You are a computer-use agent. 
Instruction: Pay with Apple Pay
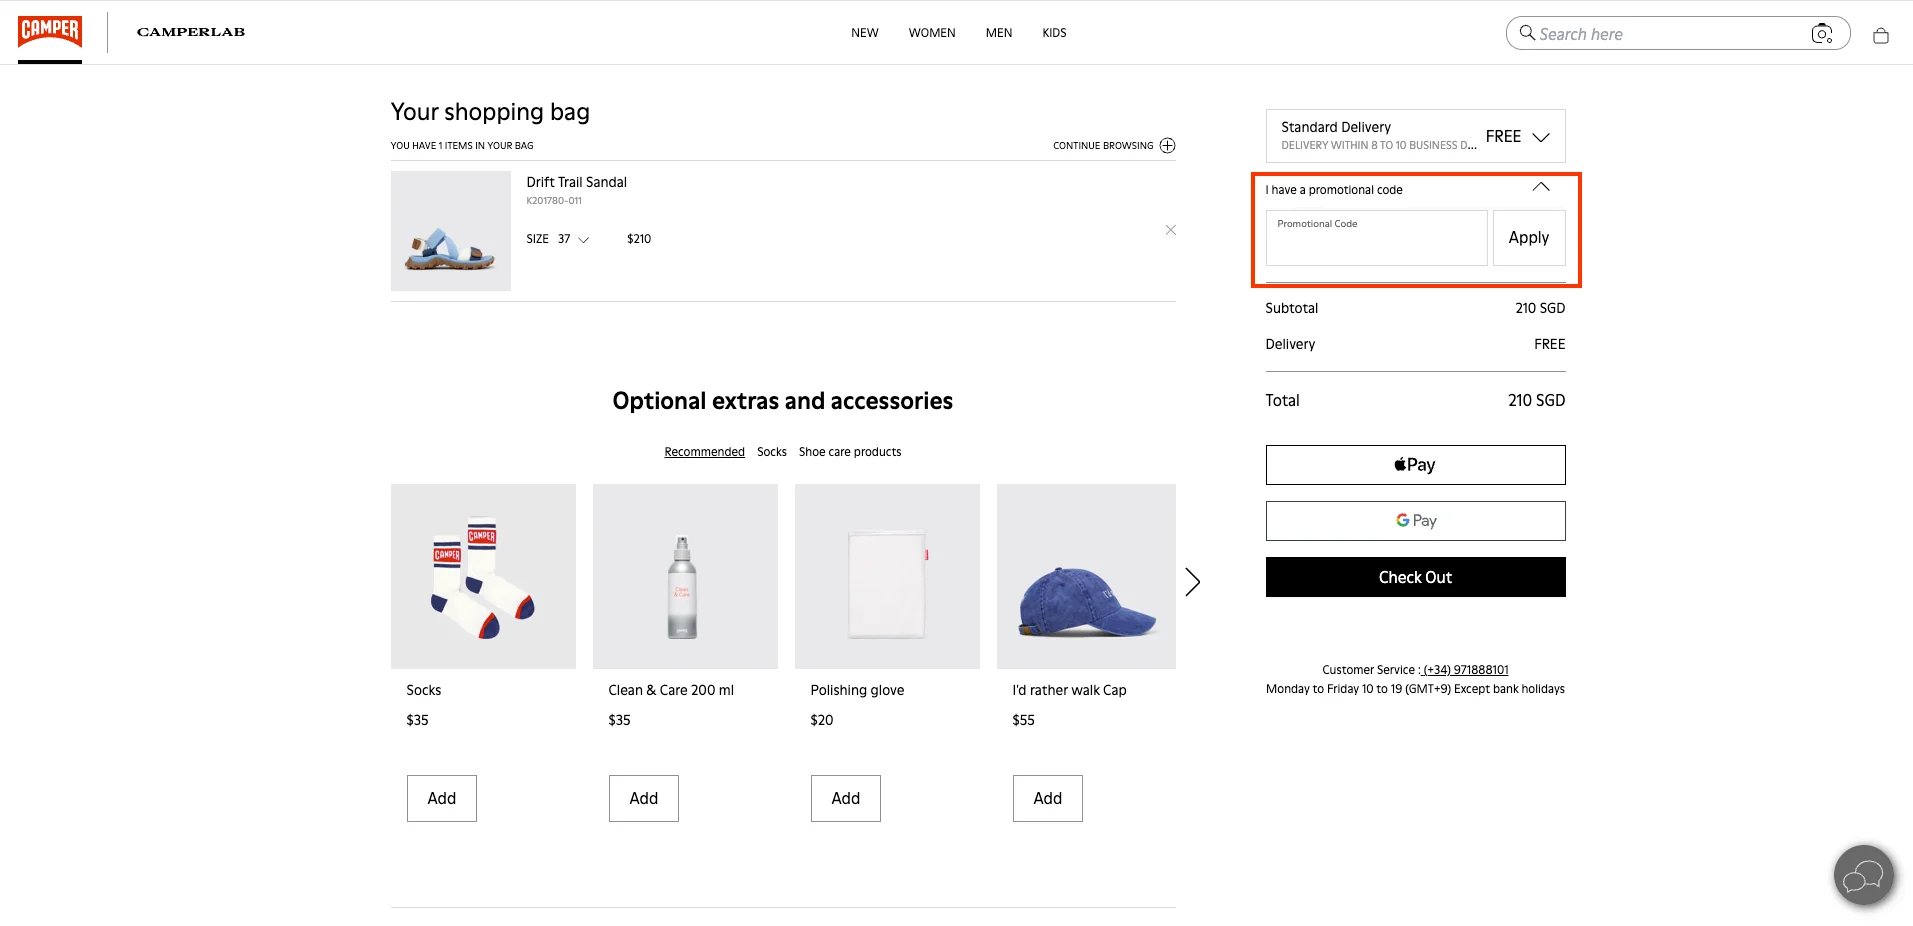(1416, 465)
